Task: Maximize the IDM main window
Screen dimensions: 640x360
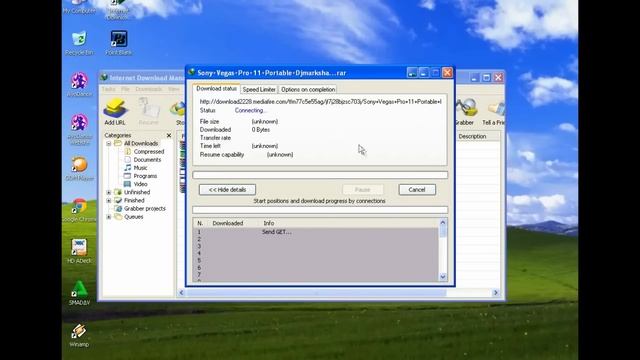Action: click(x=486, y=78)
